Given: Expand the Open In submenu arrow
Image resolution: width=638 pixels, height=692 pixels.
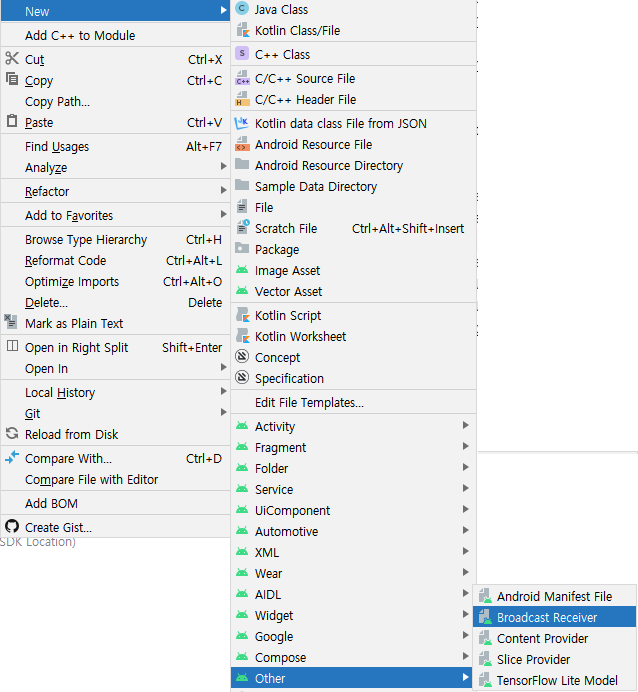Looking at the screenshot, I should pyautogui.click(x=224, y=368).
